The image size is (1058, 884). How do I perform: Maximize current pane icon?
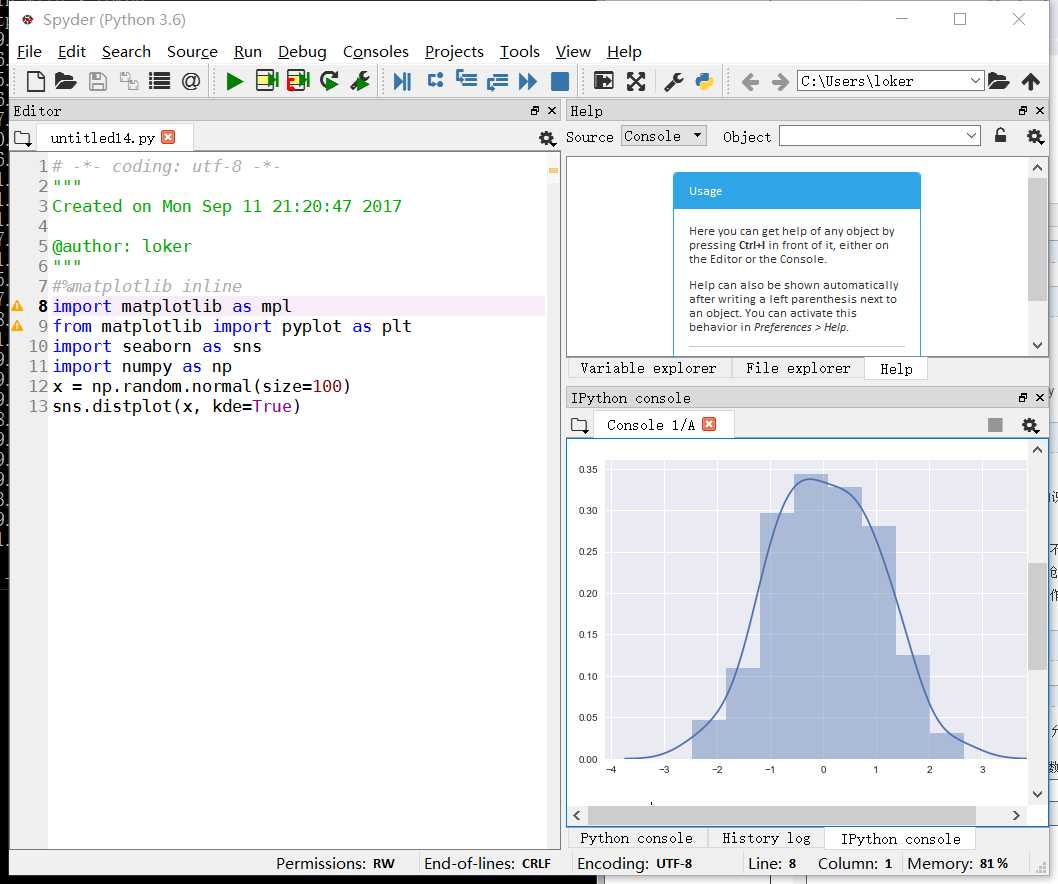pyautogui.click(x=604, y=82)
